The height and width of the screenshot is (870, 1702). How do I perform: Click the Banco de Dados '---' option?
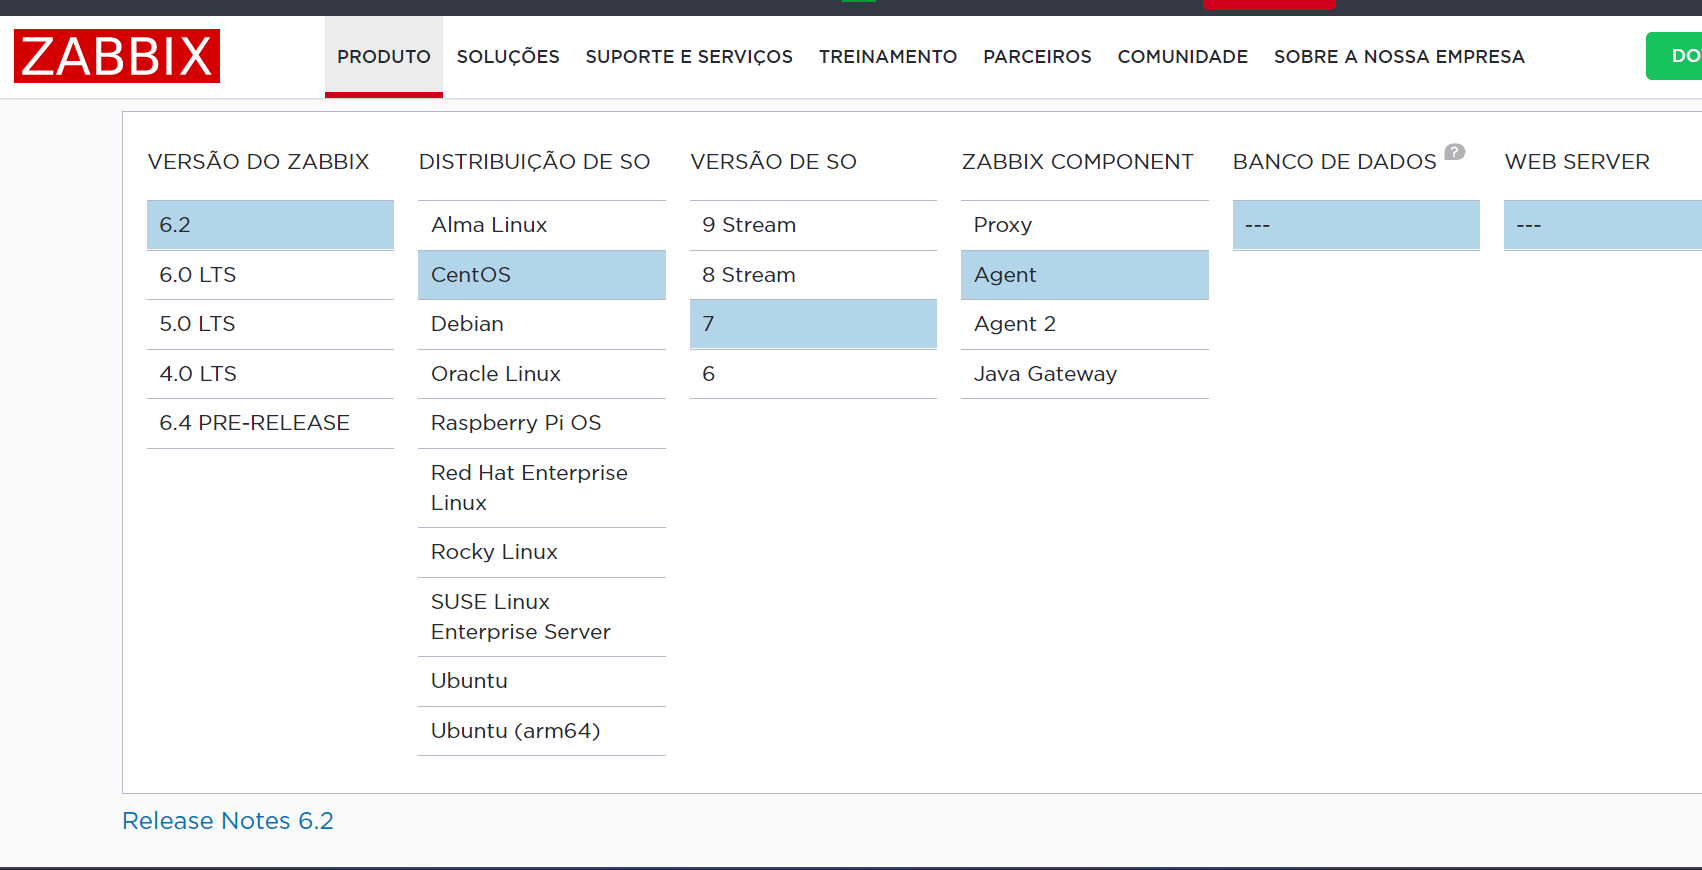coord(1356,225)
